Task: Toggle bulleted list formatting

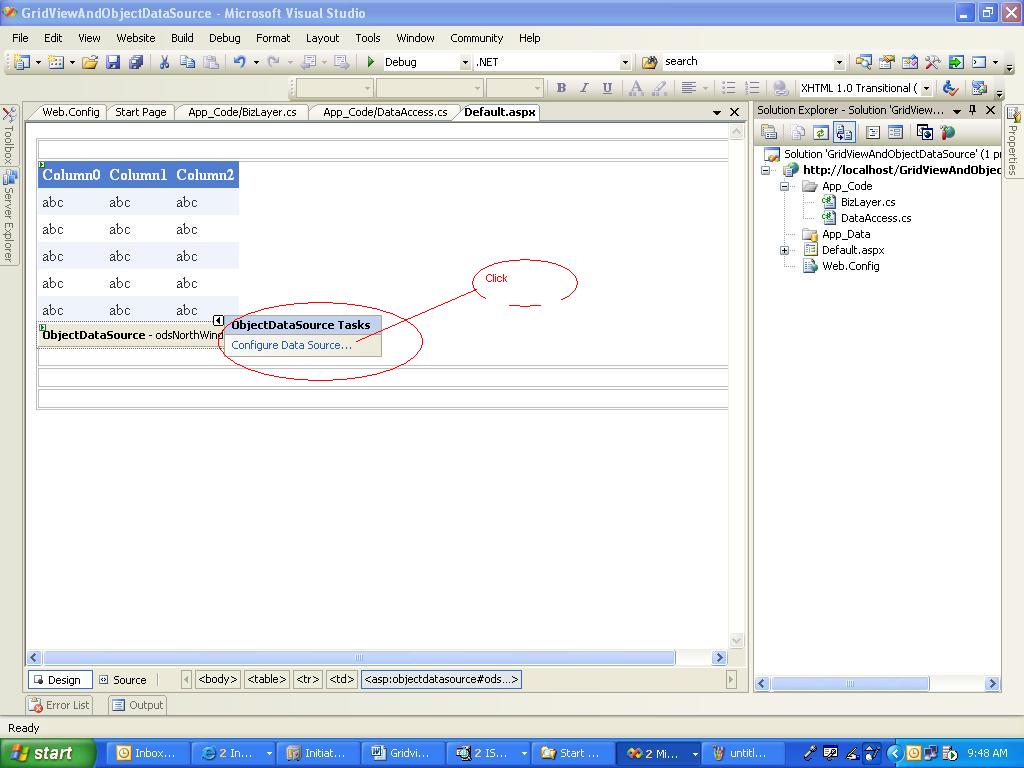Action: pyautogui.click(x=729, y=88)
